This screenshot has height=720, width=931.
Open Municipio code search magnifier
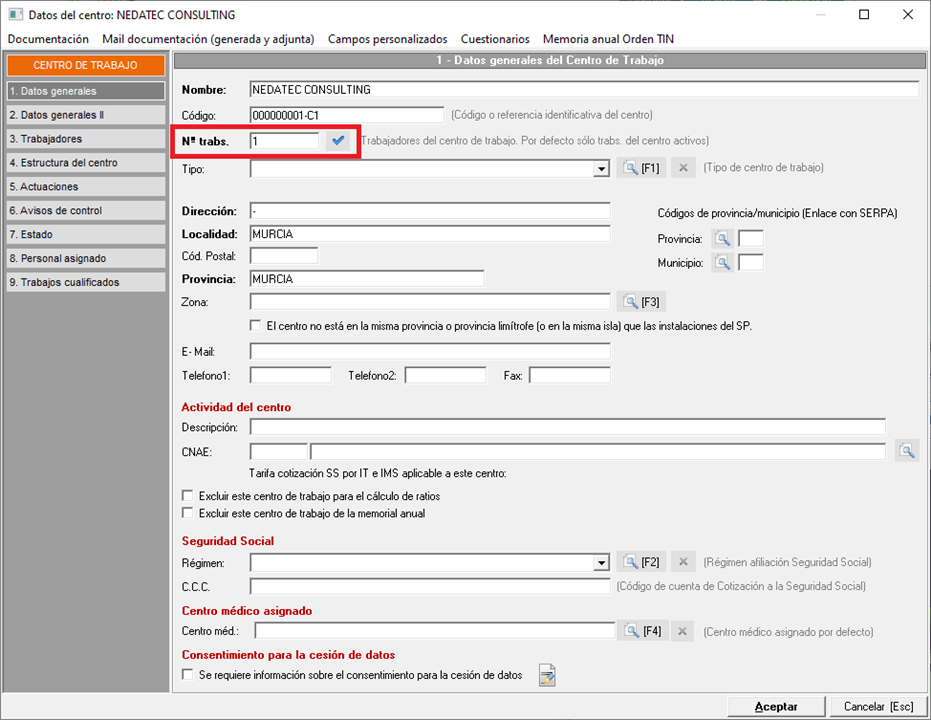click(722, 263)
